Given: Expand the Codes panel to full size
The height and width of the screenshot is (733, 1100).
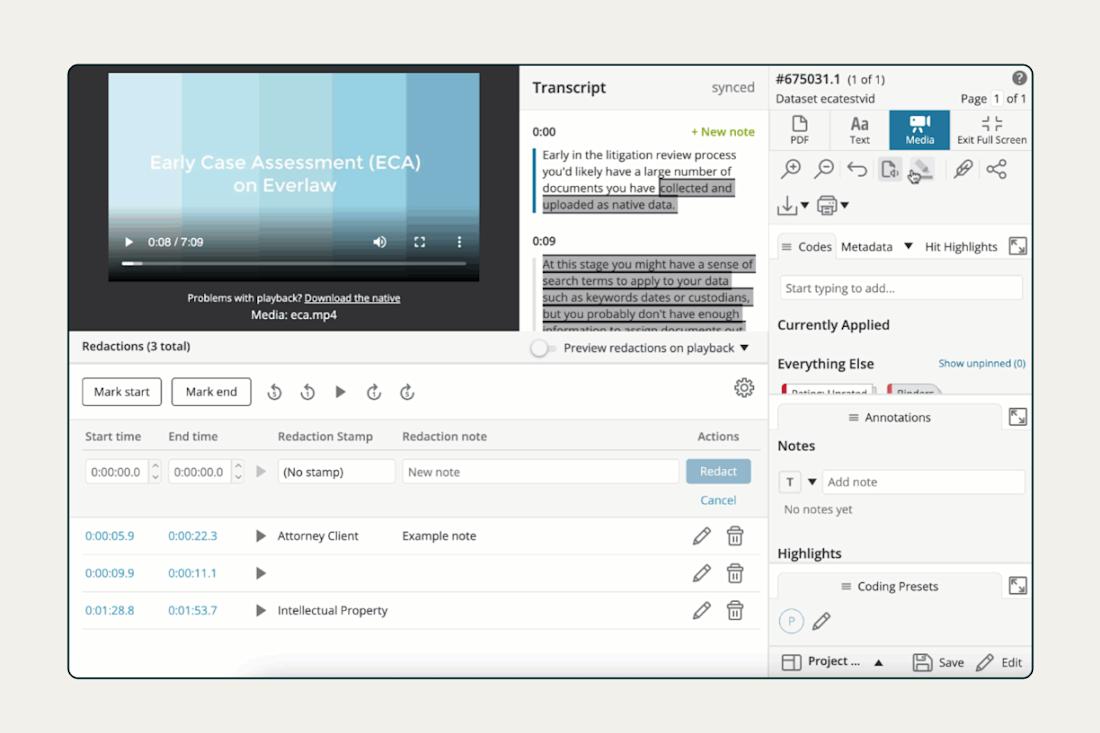Looking at the screenshot, I should coord(1017,246).
